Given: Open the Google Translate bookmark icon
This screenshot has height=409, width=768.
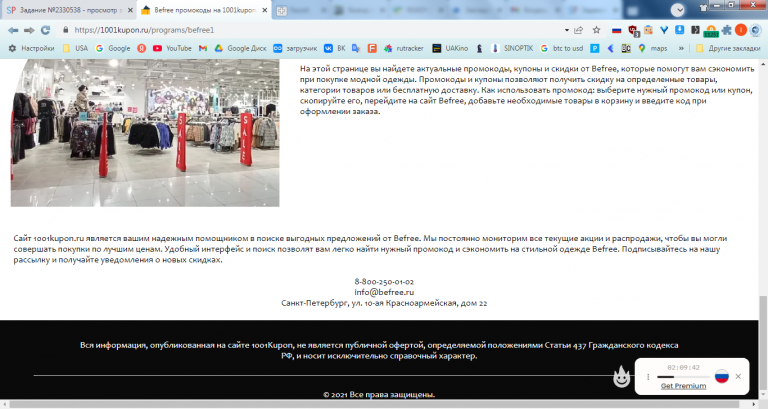Looking at the screenshot, I should coord(356,48).
